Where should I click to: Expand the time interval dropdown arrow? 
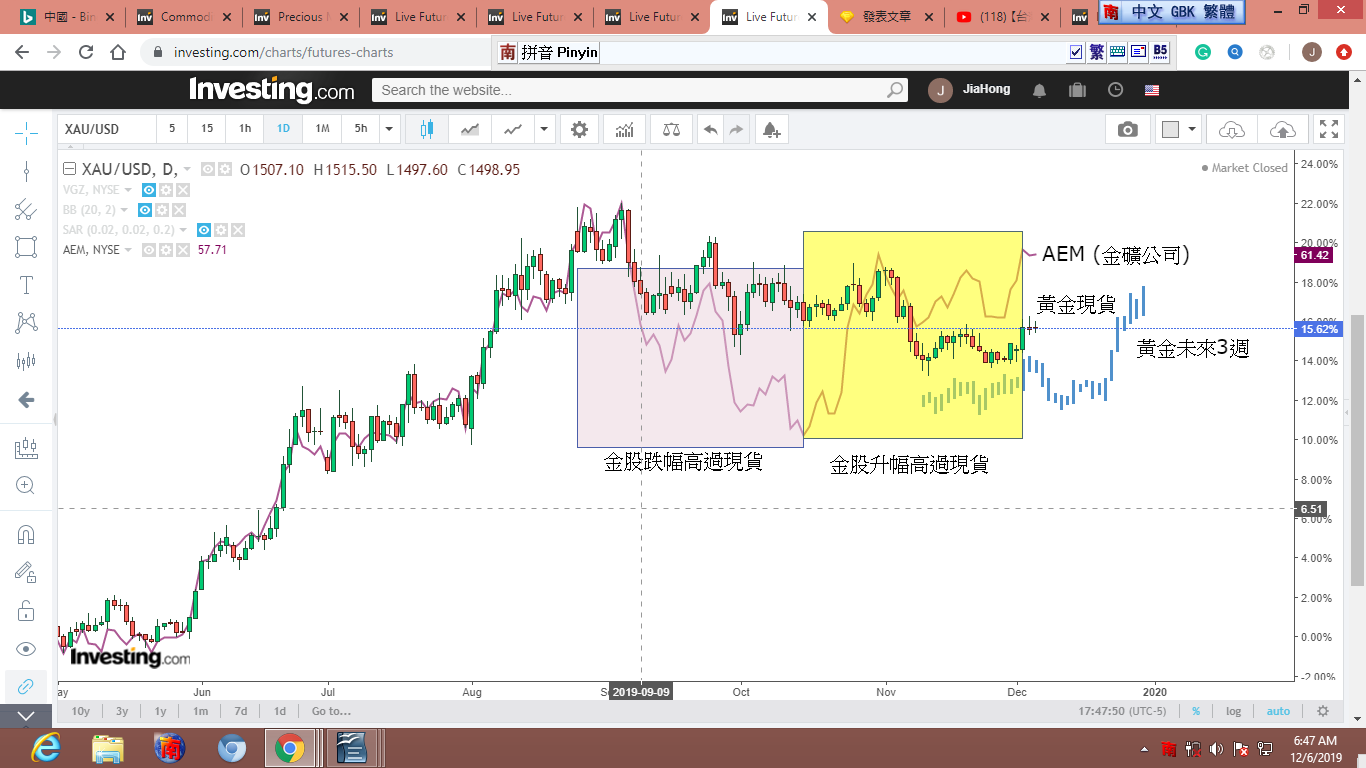point(390,129)
